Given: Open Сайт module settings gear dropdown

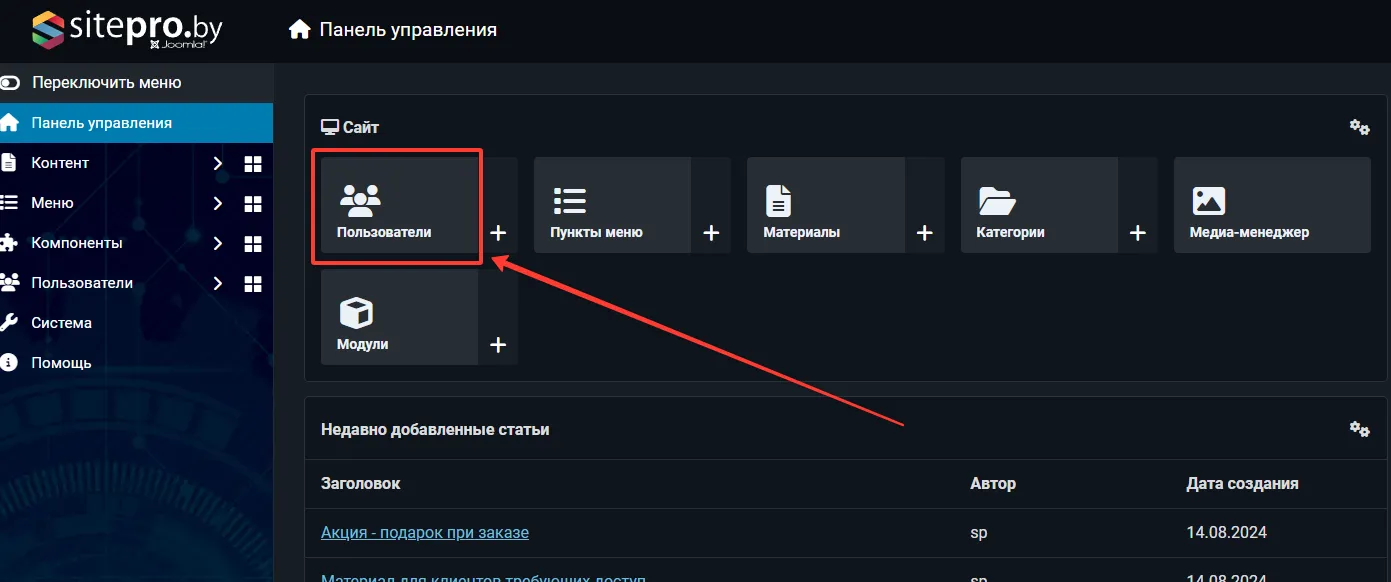Looking at the screenshot, I should point(1359,127).
